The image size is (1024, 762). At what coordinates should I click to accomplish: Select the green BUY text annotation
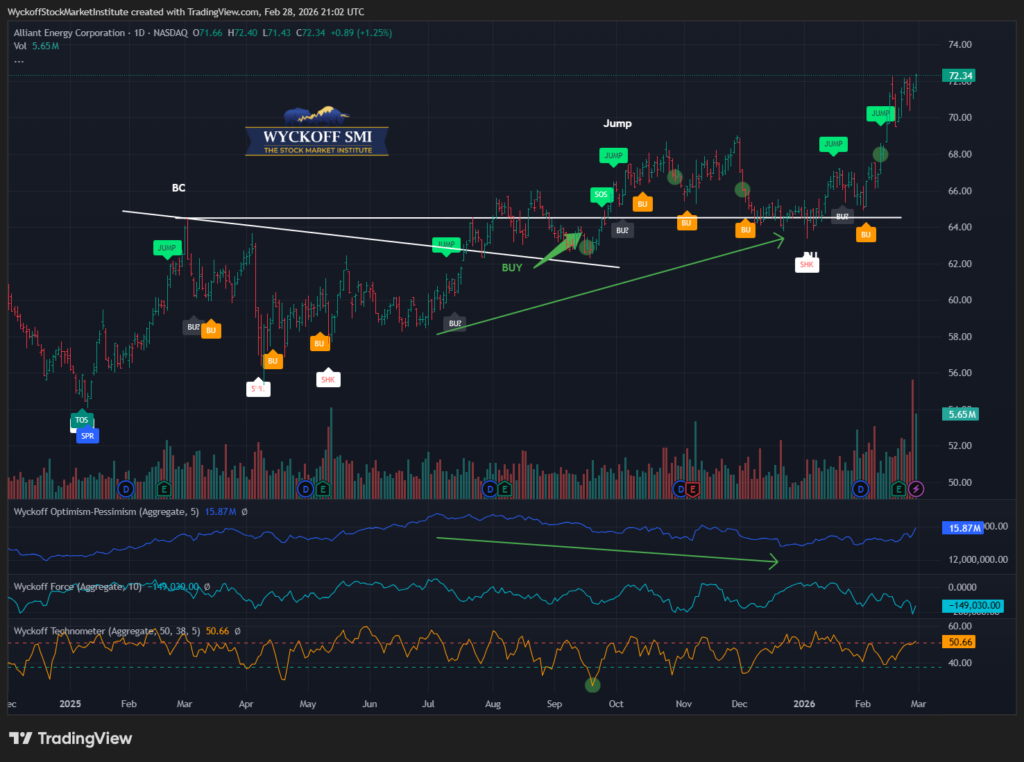coord(512,268)
